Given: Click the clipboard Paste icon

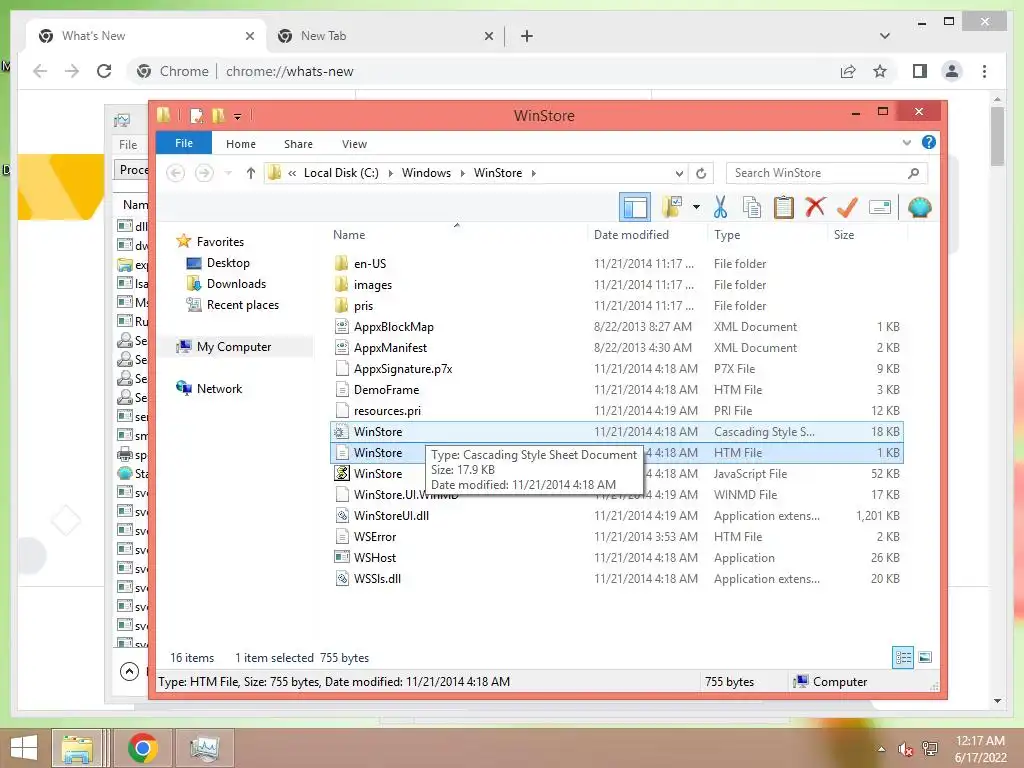Looking at the screenshot, I should pos(783,207).
